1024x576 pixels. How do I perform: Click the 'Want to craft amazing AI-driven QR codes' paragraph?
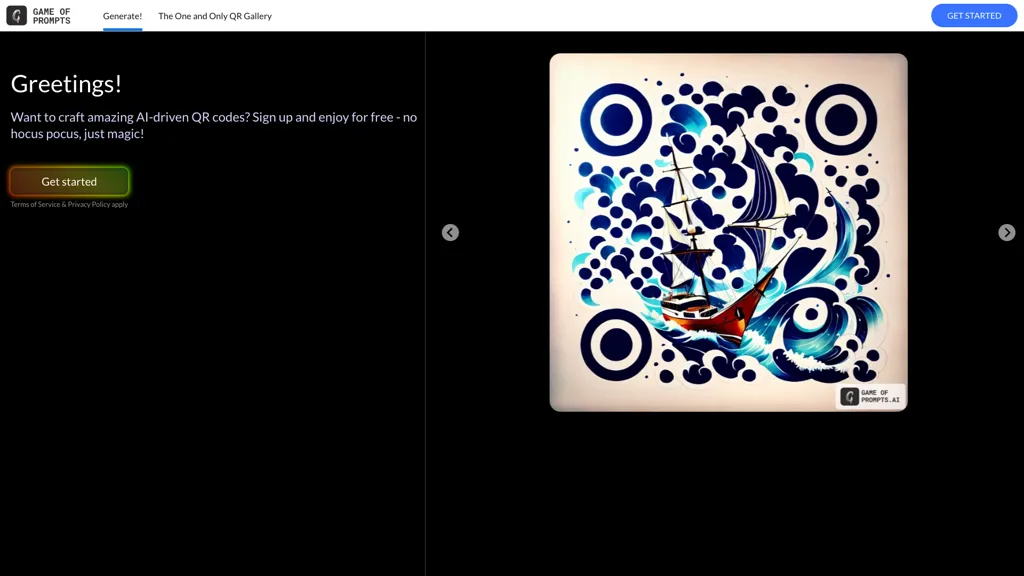coord(214,125)
